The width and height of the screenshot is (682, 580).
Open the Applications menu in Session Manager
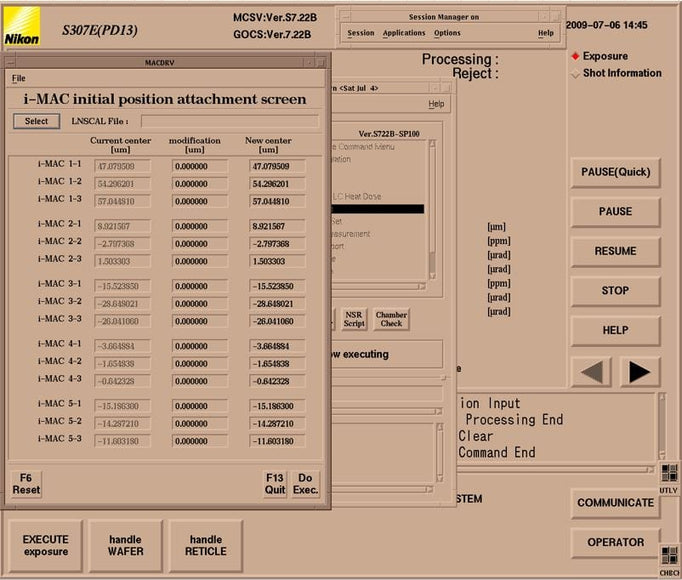coord(404,33)
